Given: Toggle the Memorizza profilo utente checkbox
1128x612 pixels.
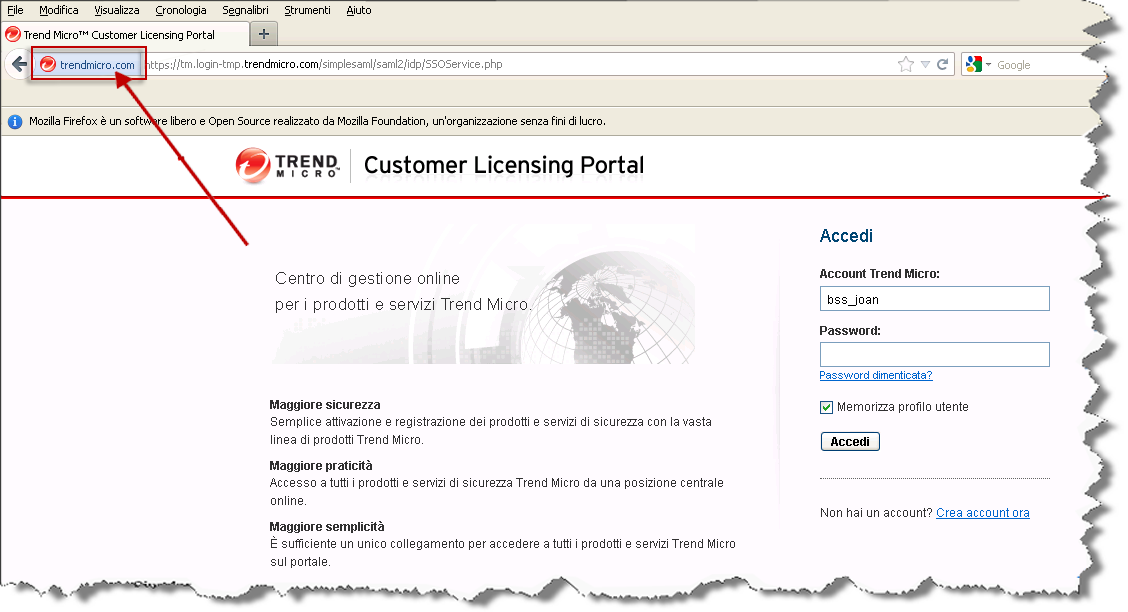Looking at the screenshot, I should (x=826, y=407).
